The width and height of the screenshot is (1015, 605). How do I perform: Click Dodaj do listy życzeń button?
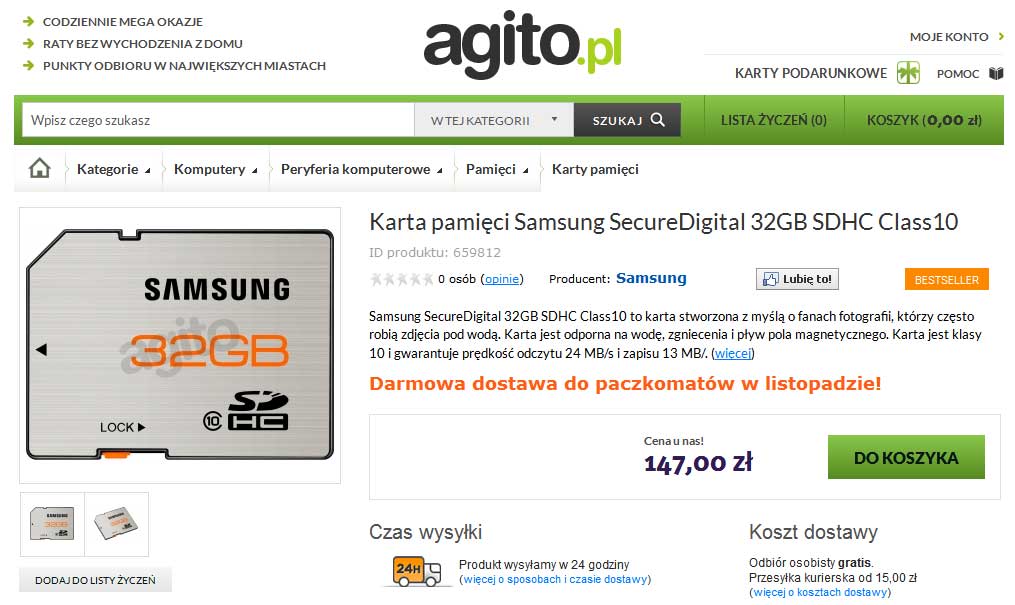(x=95, y=580)
